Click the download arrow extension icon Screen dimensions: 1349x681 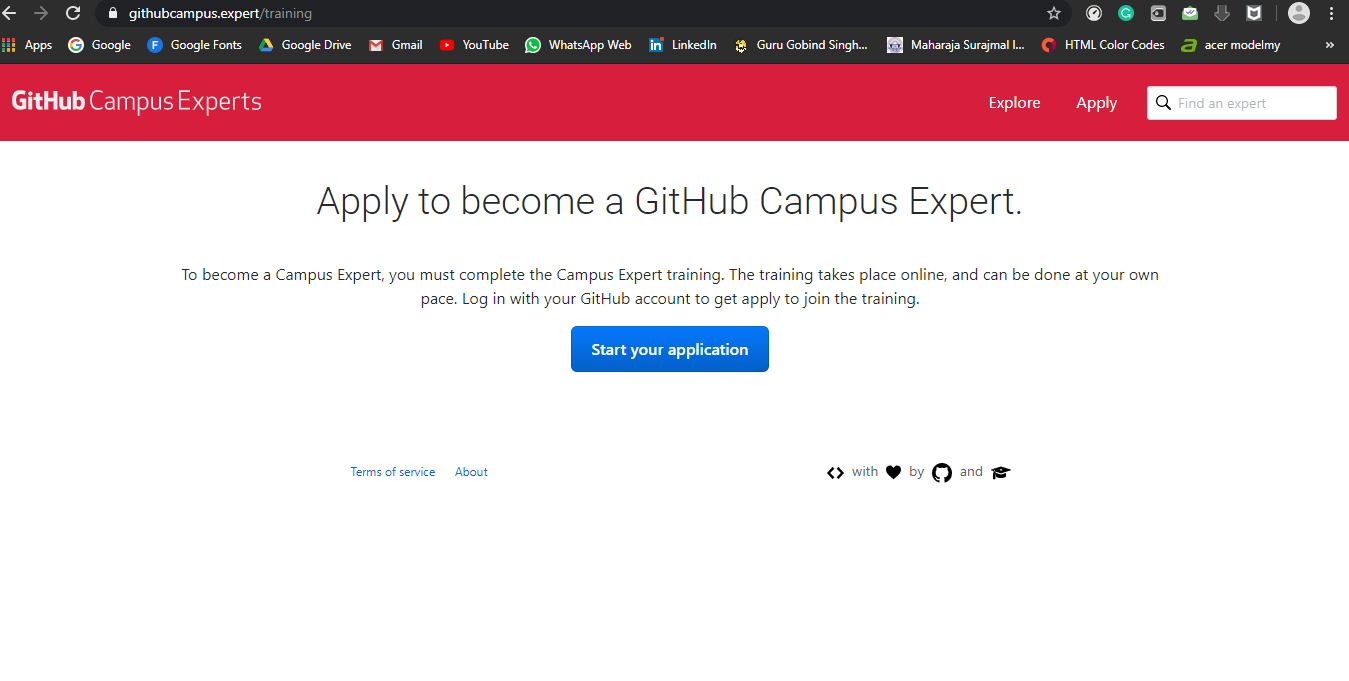(1222, 13)
